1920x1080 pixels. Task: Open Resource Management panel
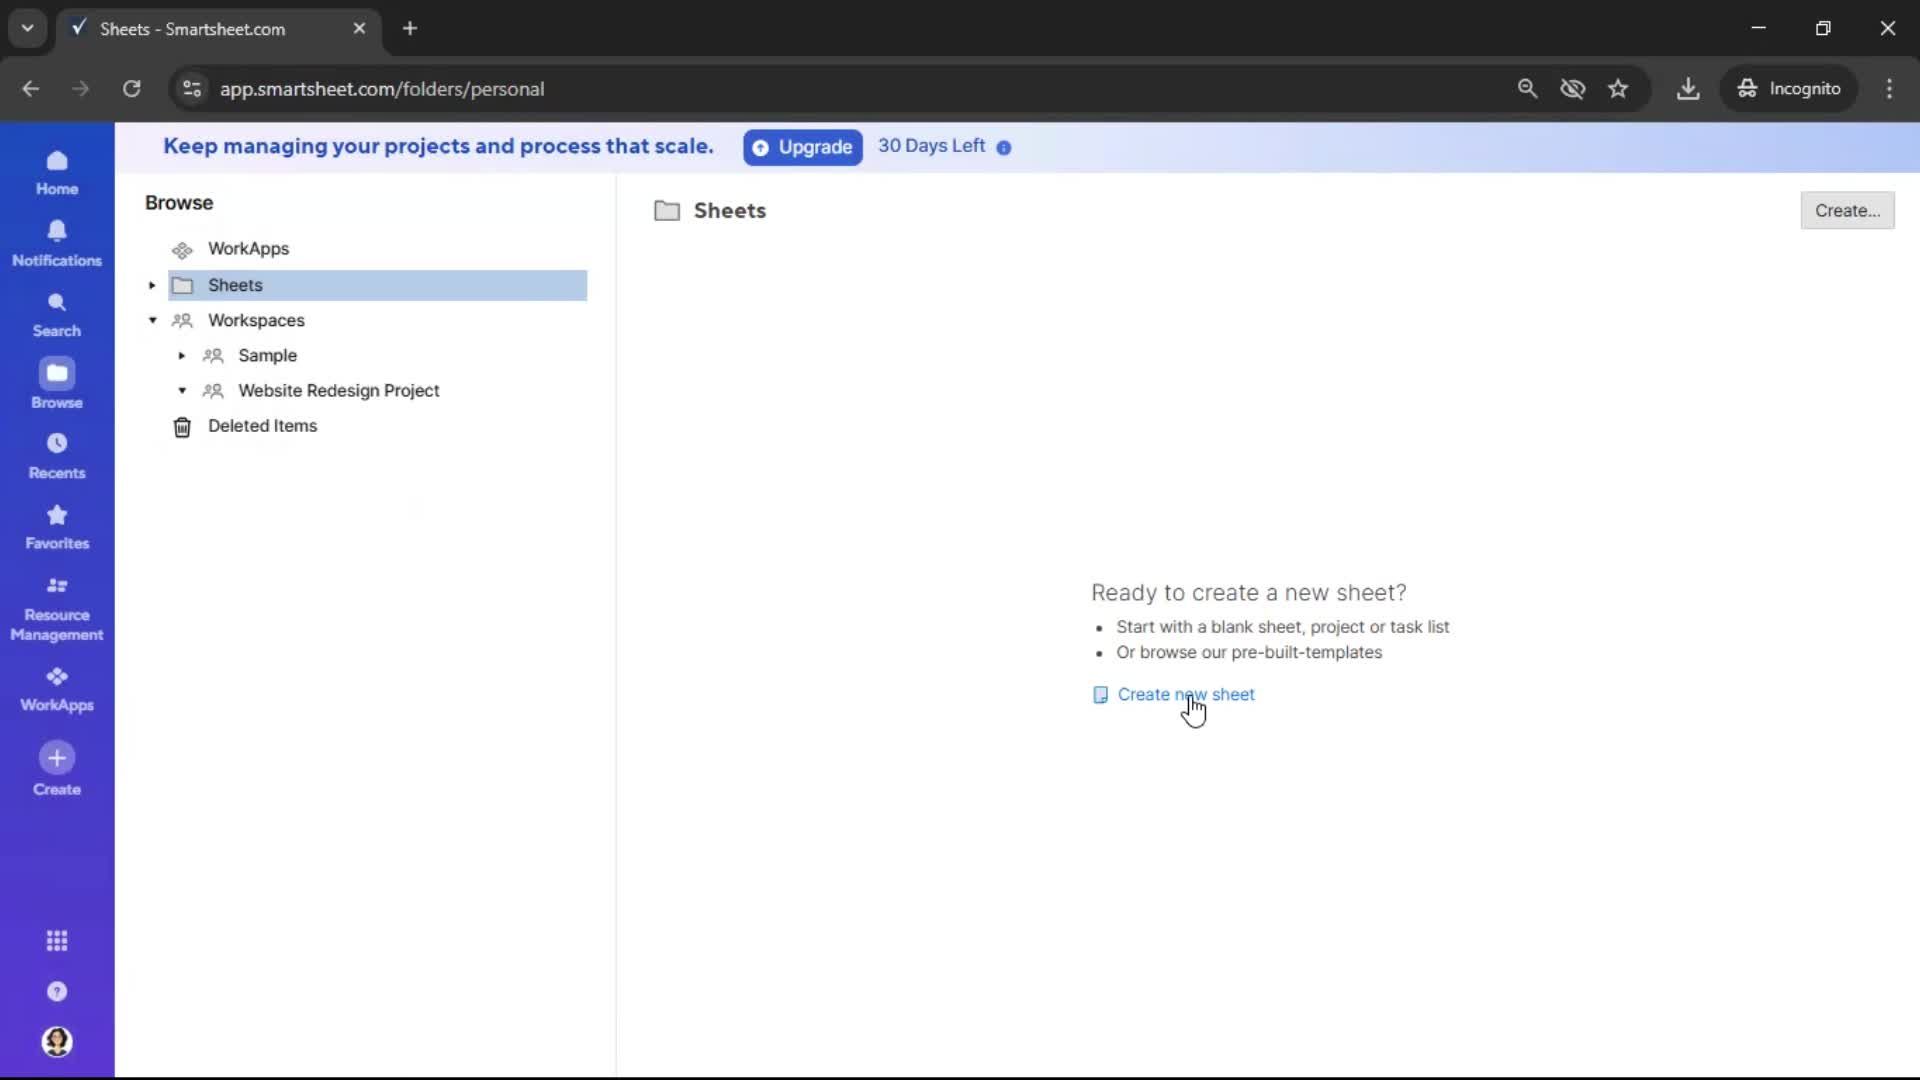tap(57, 607)
